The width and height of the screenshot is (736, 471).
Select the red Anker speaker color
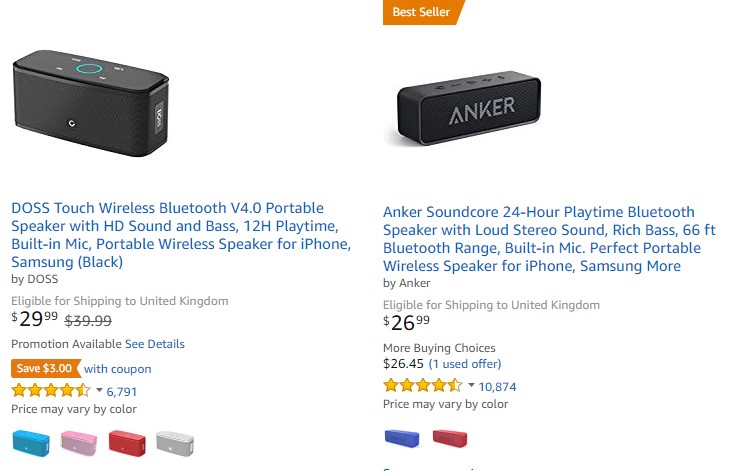(449, 437)
